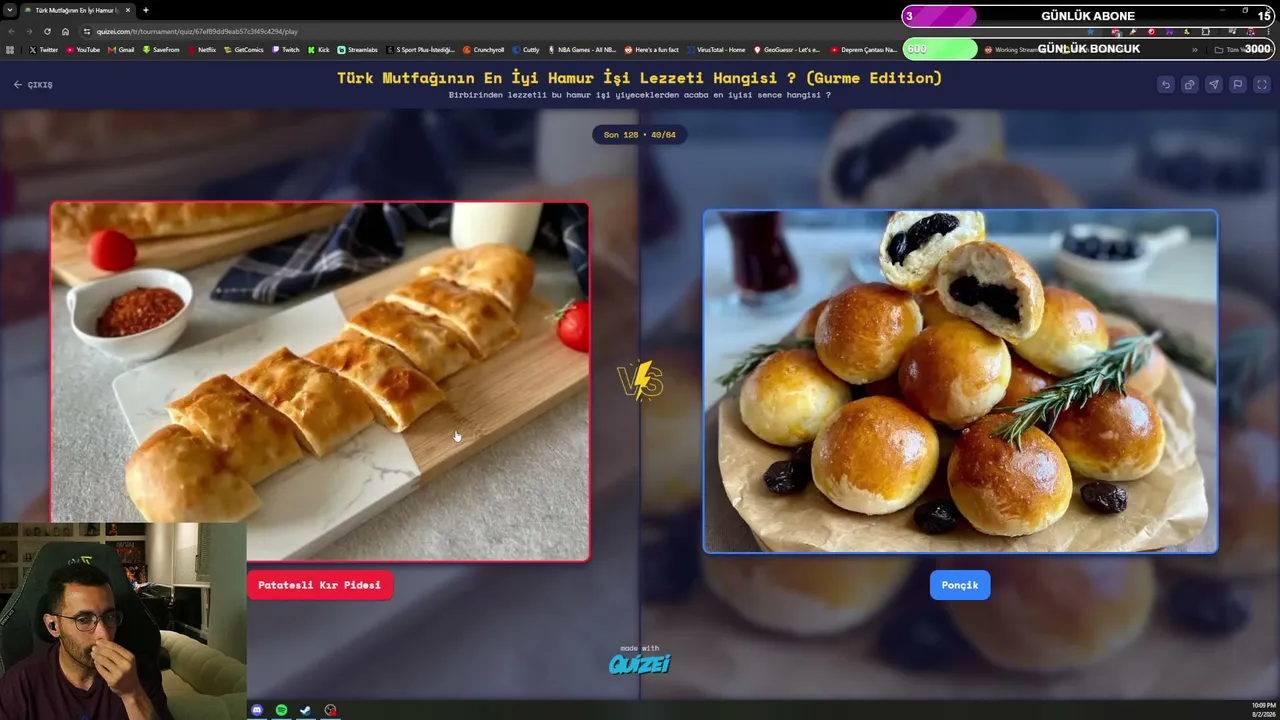
Task: Click the browser forward arrow
Action: tap(29, 31)
